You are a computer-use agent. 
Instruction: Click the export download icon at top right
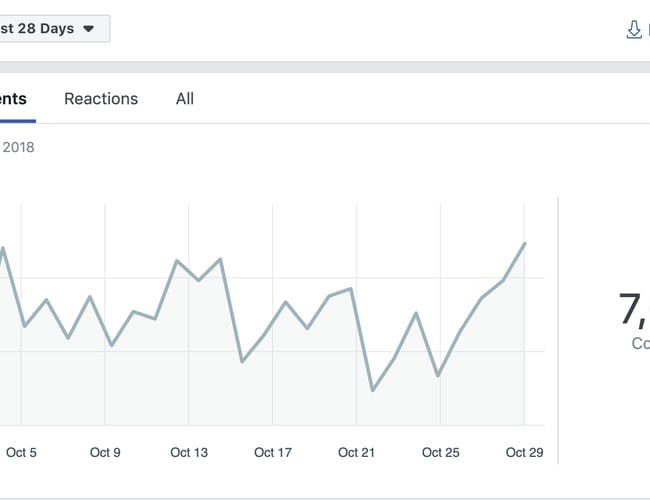[634, 29]
